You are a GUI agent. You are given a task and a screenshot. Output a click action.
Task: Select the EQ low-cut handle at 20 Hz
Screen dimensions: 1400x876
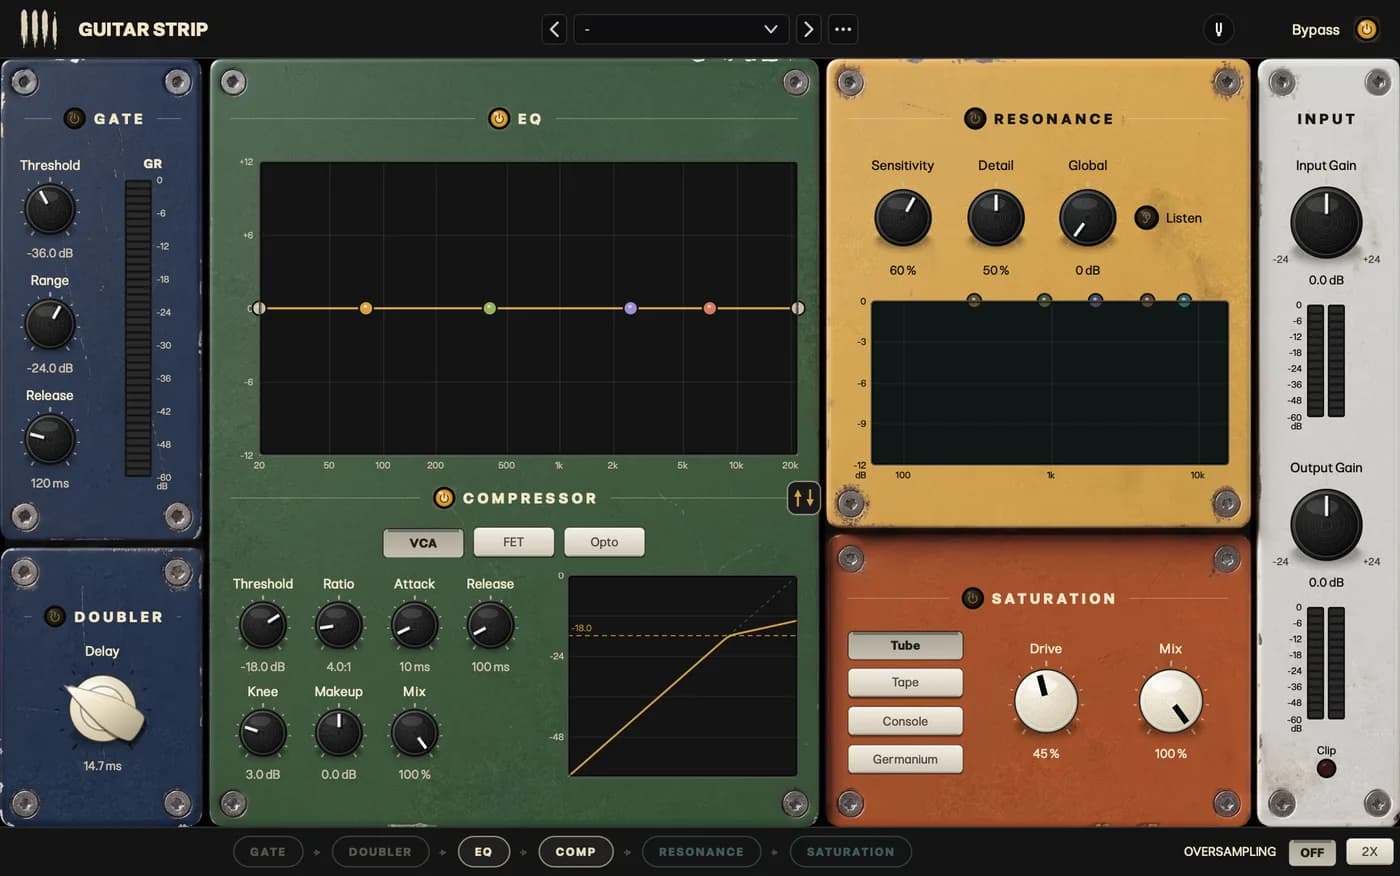(x=259, y=308)
